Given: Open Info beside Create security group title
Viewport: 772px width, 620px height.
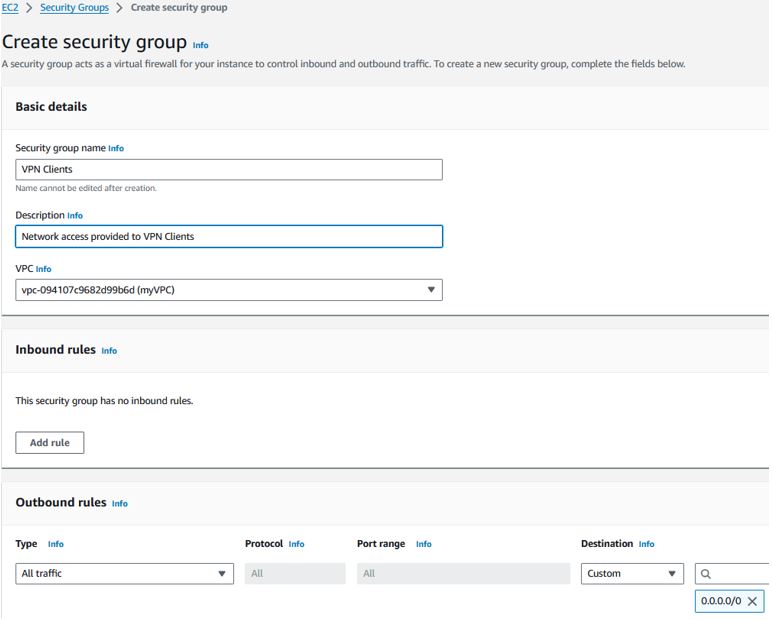Looking at the screenshot, I should 200,45.
